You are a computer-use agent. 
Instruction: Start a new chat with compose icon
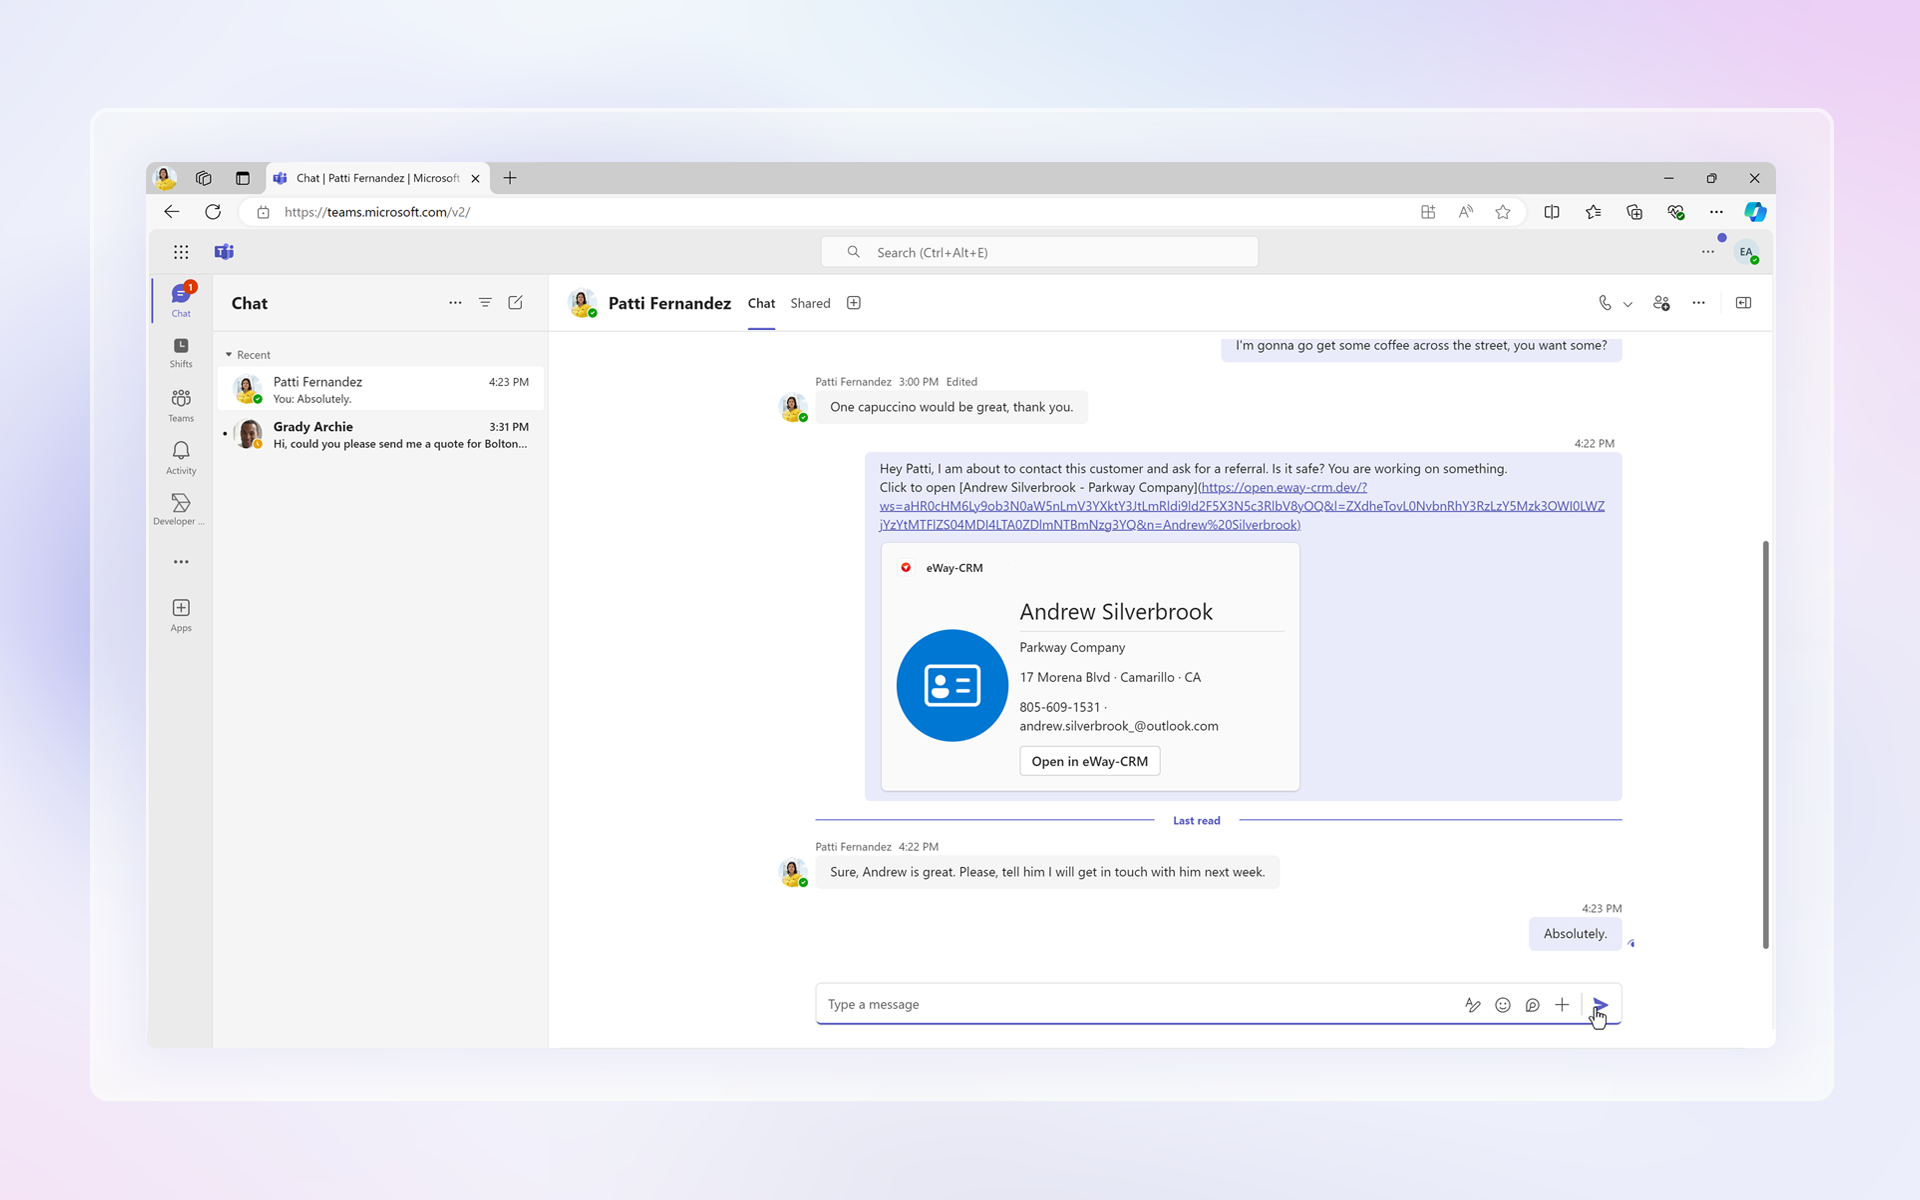516,303
